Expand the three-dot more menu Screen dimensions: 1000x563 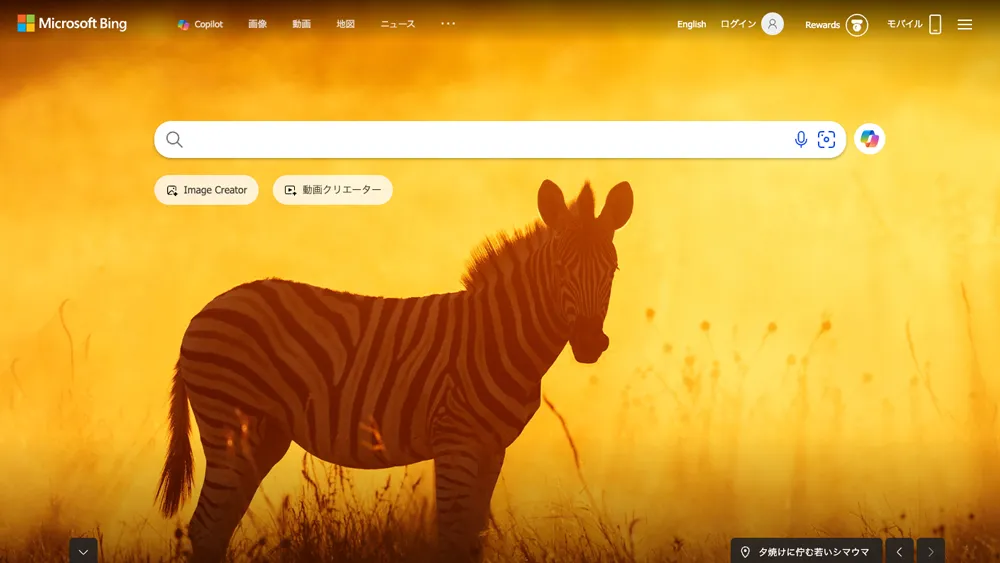pos(448,24)
